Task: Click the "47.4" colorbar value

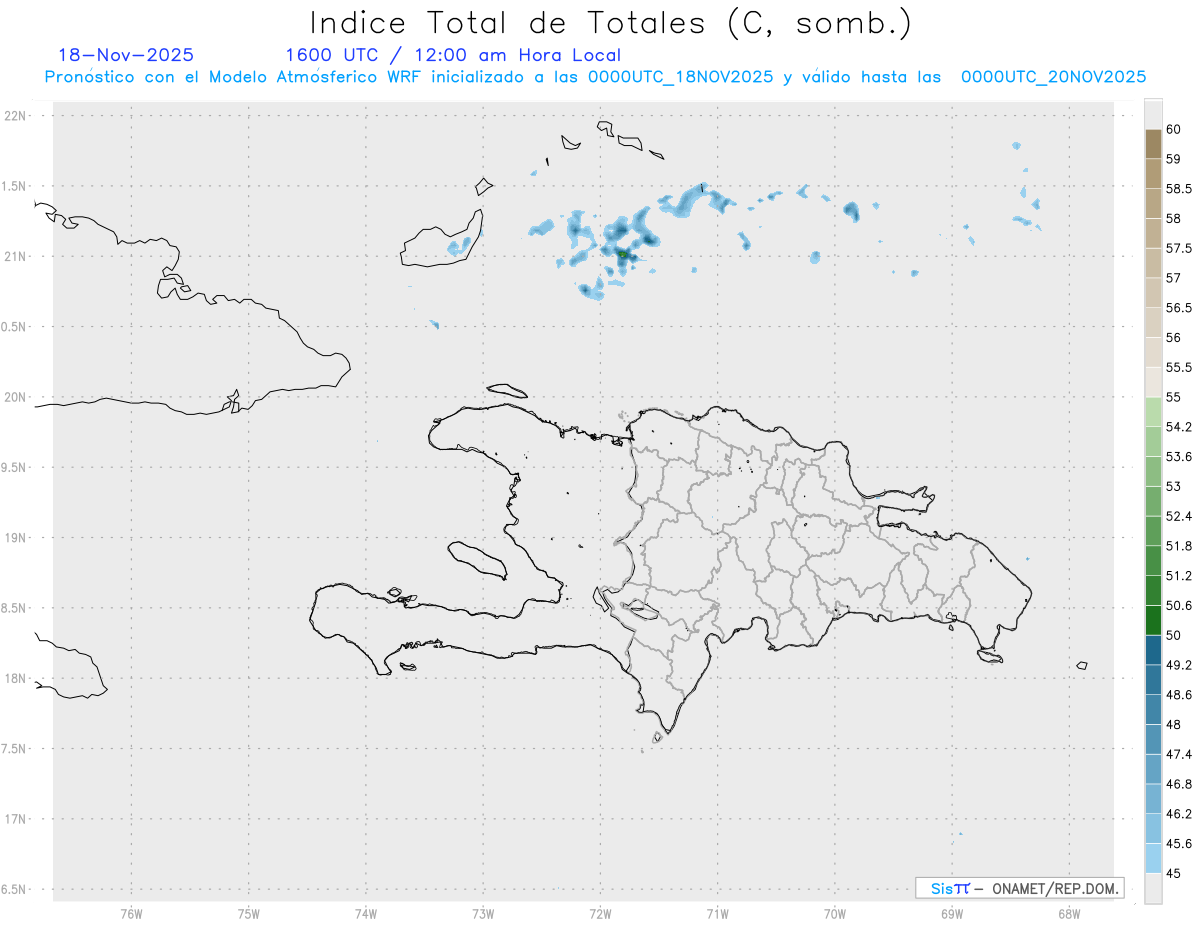Action: [x=1178, y=754]
